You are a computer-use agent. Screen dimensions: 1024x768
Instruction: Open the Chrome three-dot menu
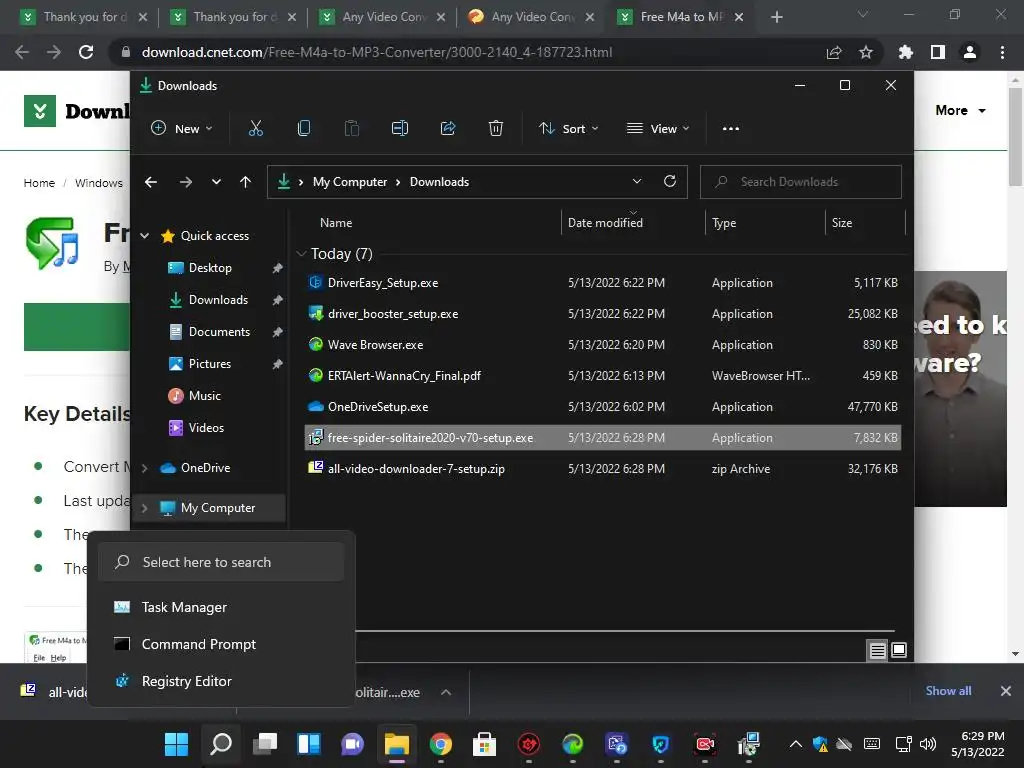[x=1002, y=52]
